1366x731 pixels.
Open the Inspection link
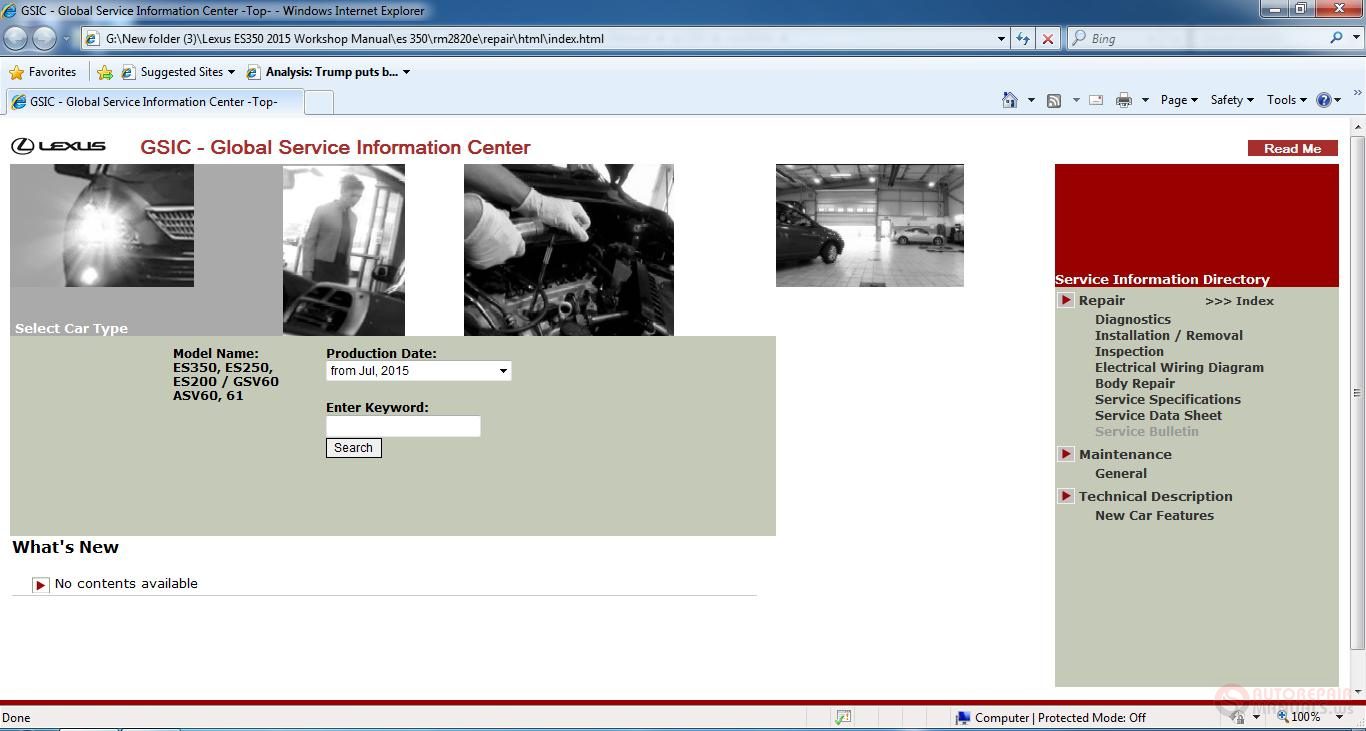coord(1129,352)
